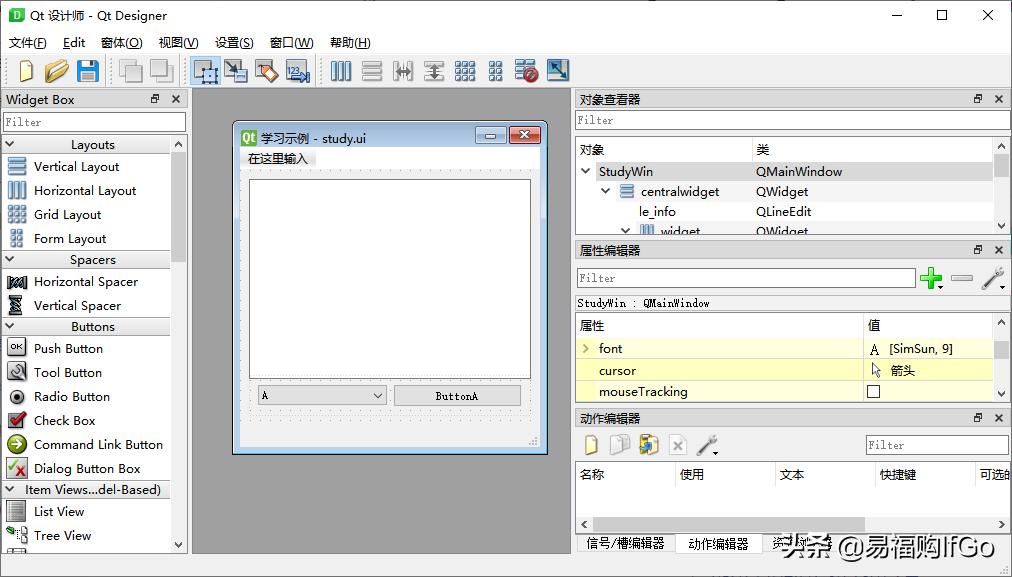This screenshot has width=1012, height=577.
Task: Toggle the mouseTracking checkbox off
Action: [x=873, y=392]
